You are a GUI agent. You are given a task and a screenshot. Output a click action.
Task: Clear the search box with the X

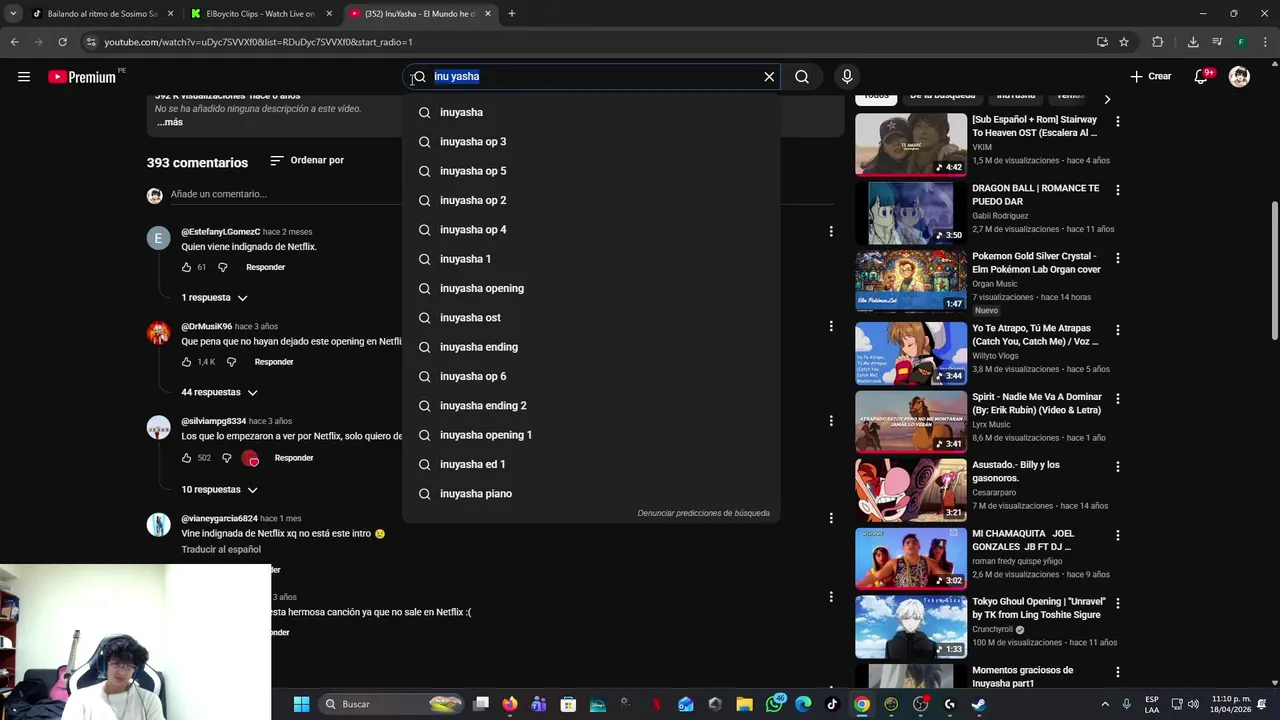[769, 77]
